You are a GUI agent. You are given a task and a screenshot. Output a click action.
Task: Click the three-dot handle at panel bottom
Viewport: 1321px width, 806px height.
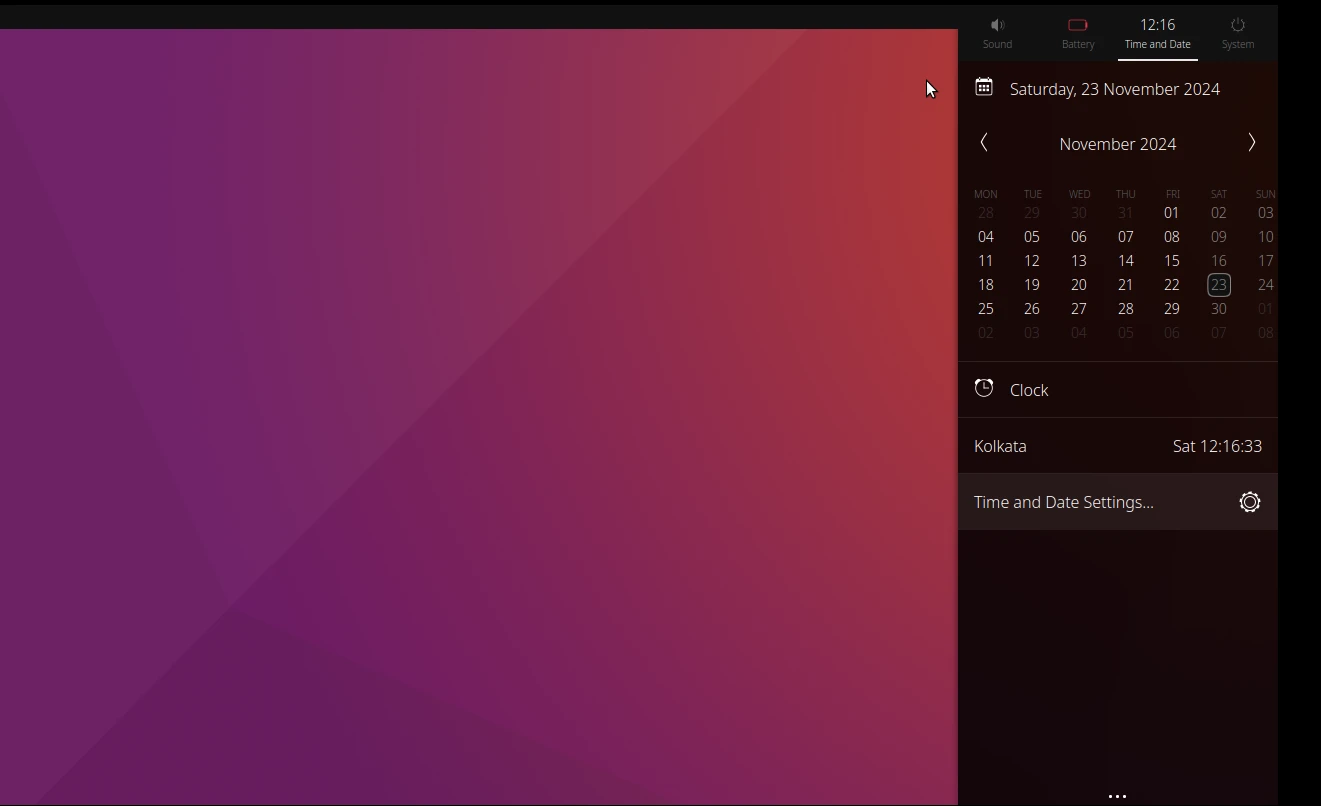[1117, 796]
